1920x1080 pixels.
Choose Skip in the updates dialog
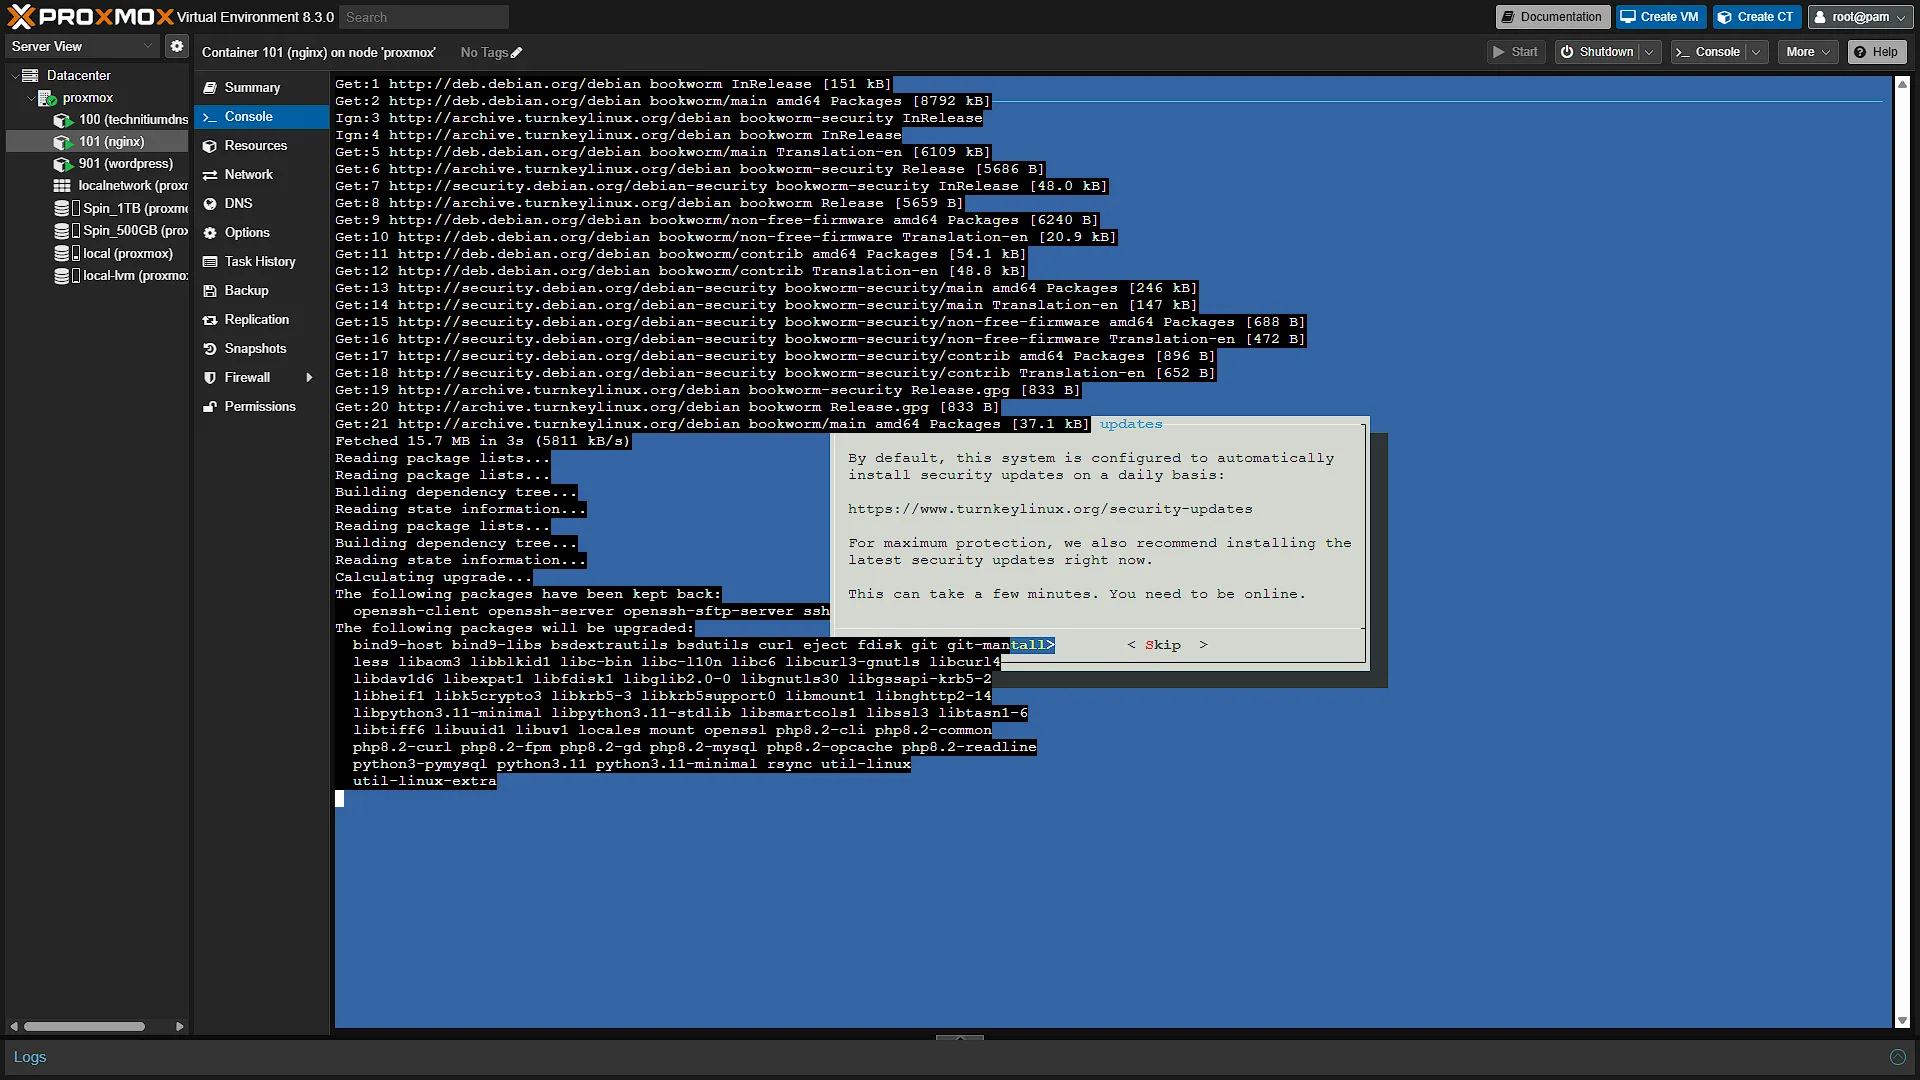(x=1167, y=645)
